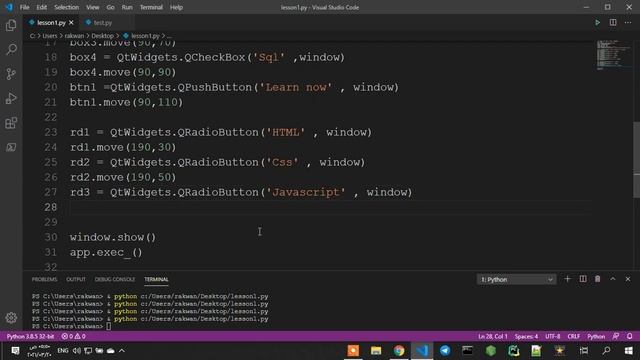Open Telegram from taskbar
The width and height of the screenshot is (640, 360).
coord(445,351)
